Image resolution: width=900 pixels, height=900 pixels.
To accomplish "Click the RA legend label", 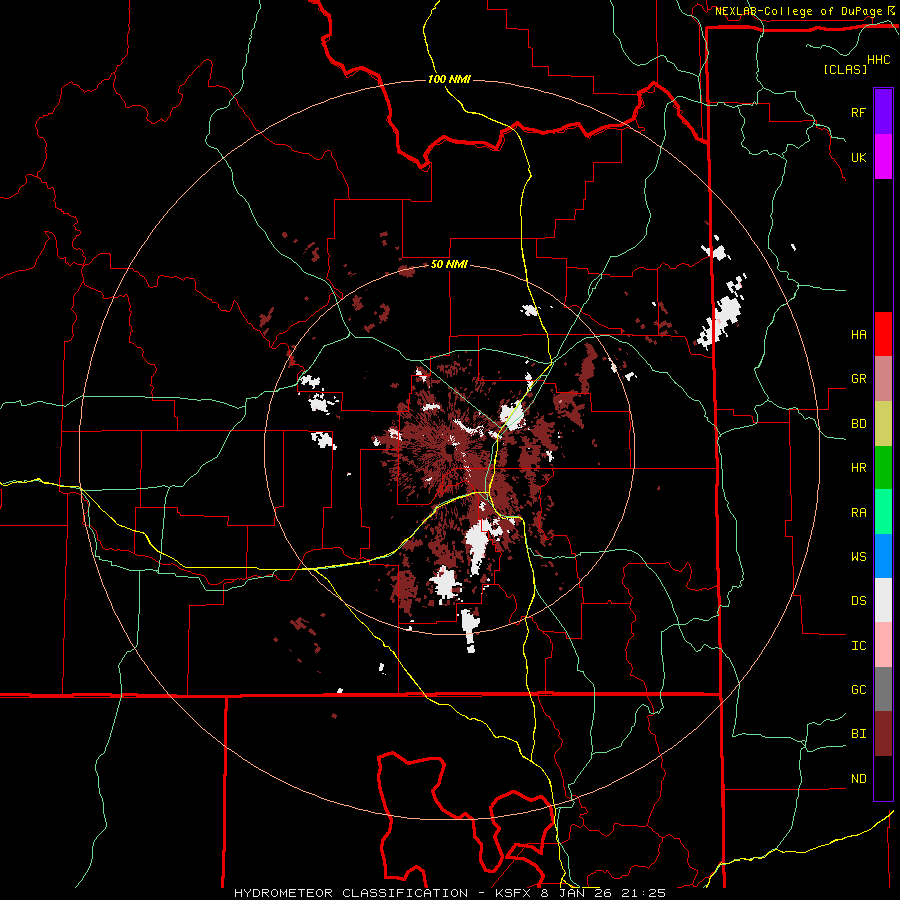I will pyautogui.click(x=858, y=513).
